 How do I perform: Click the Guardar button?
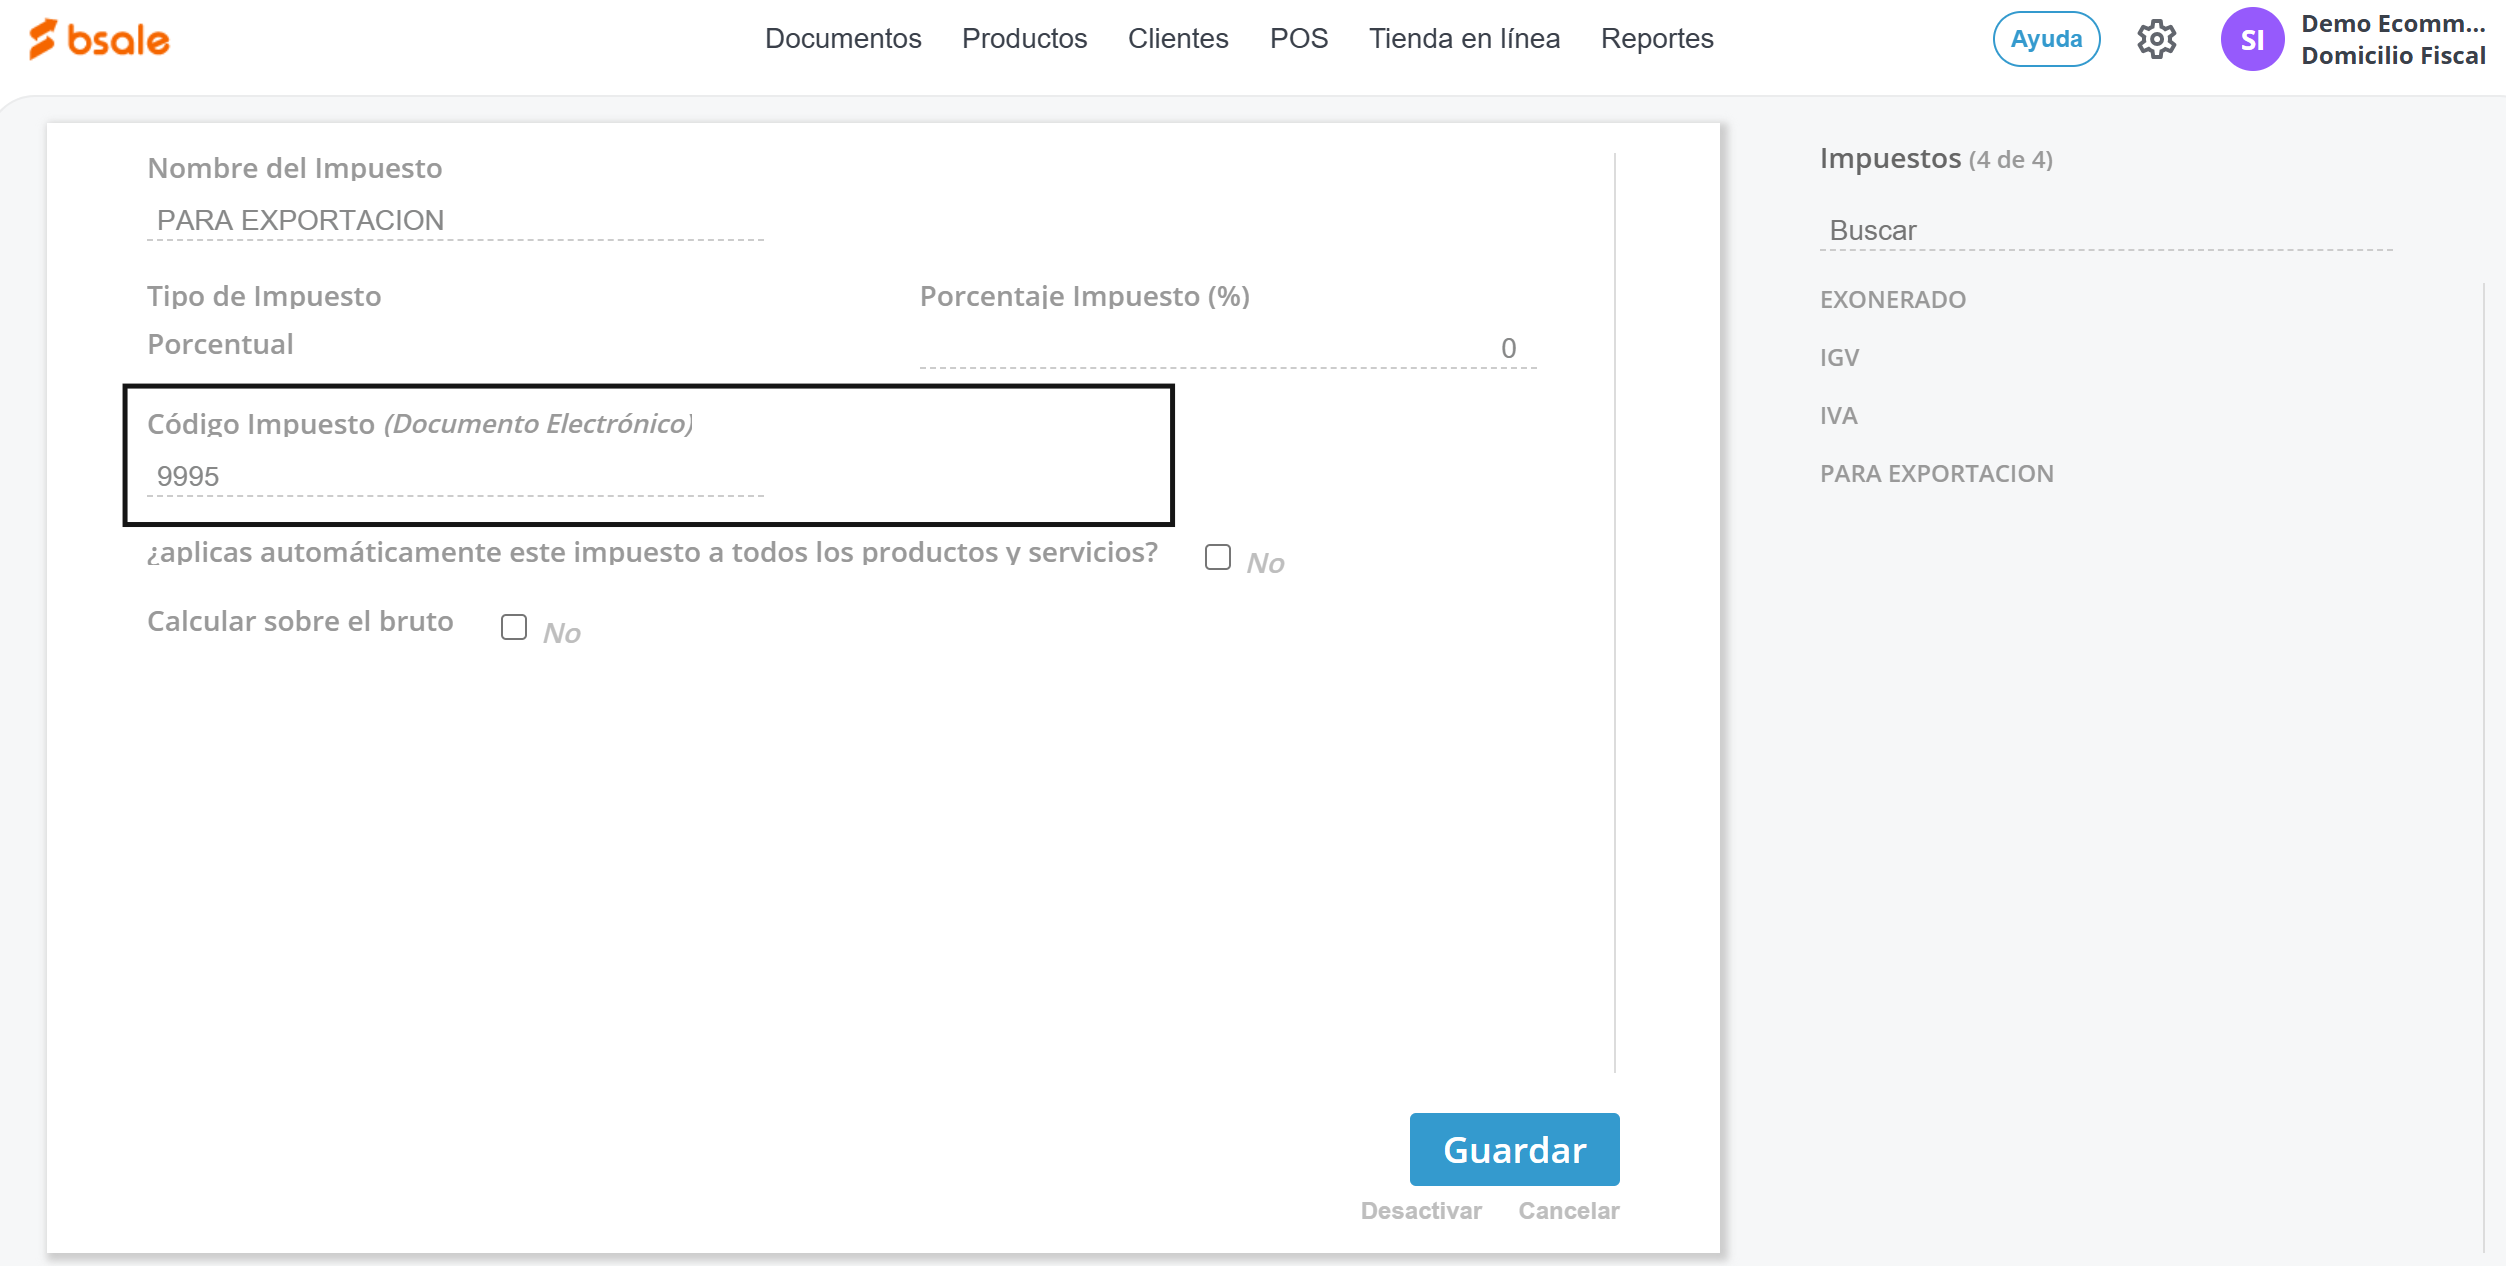1513,1149
